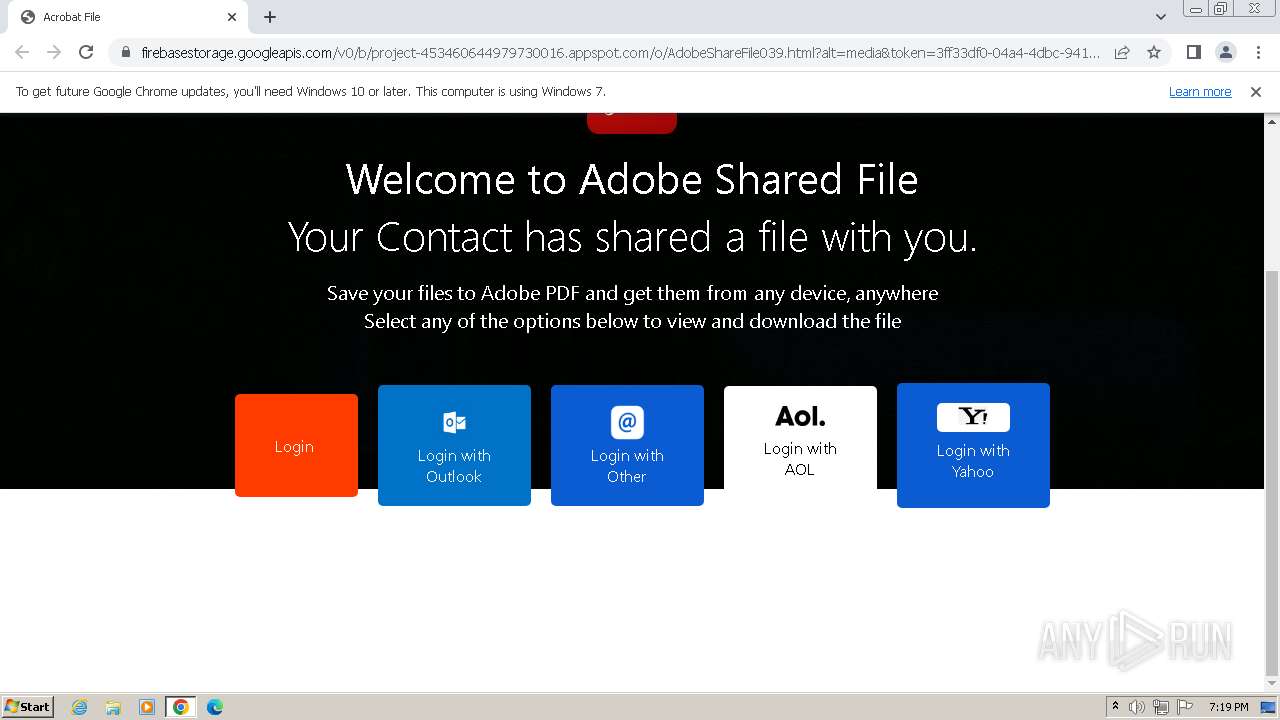Click the address bar URL
Viewport: 1280px width, 720px height.
(620, 52)
